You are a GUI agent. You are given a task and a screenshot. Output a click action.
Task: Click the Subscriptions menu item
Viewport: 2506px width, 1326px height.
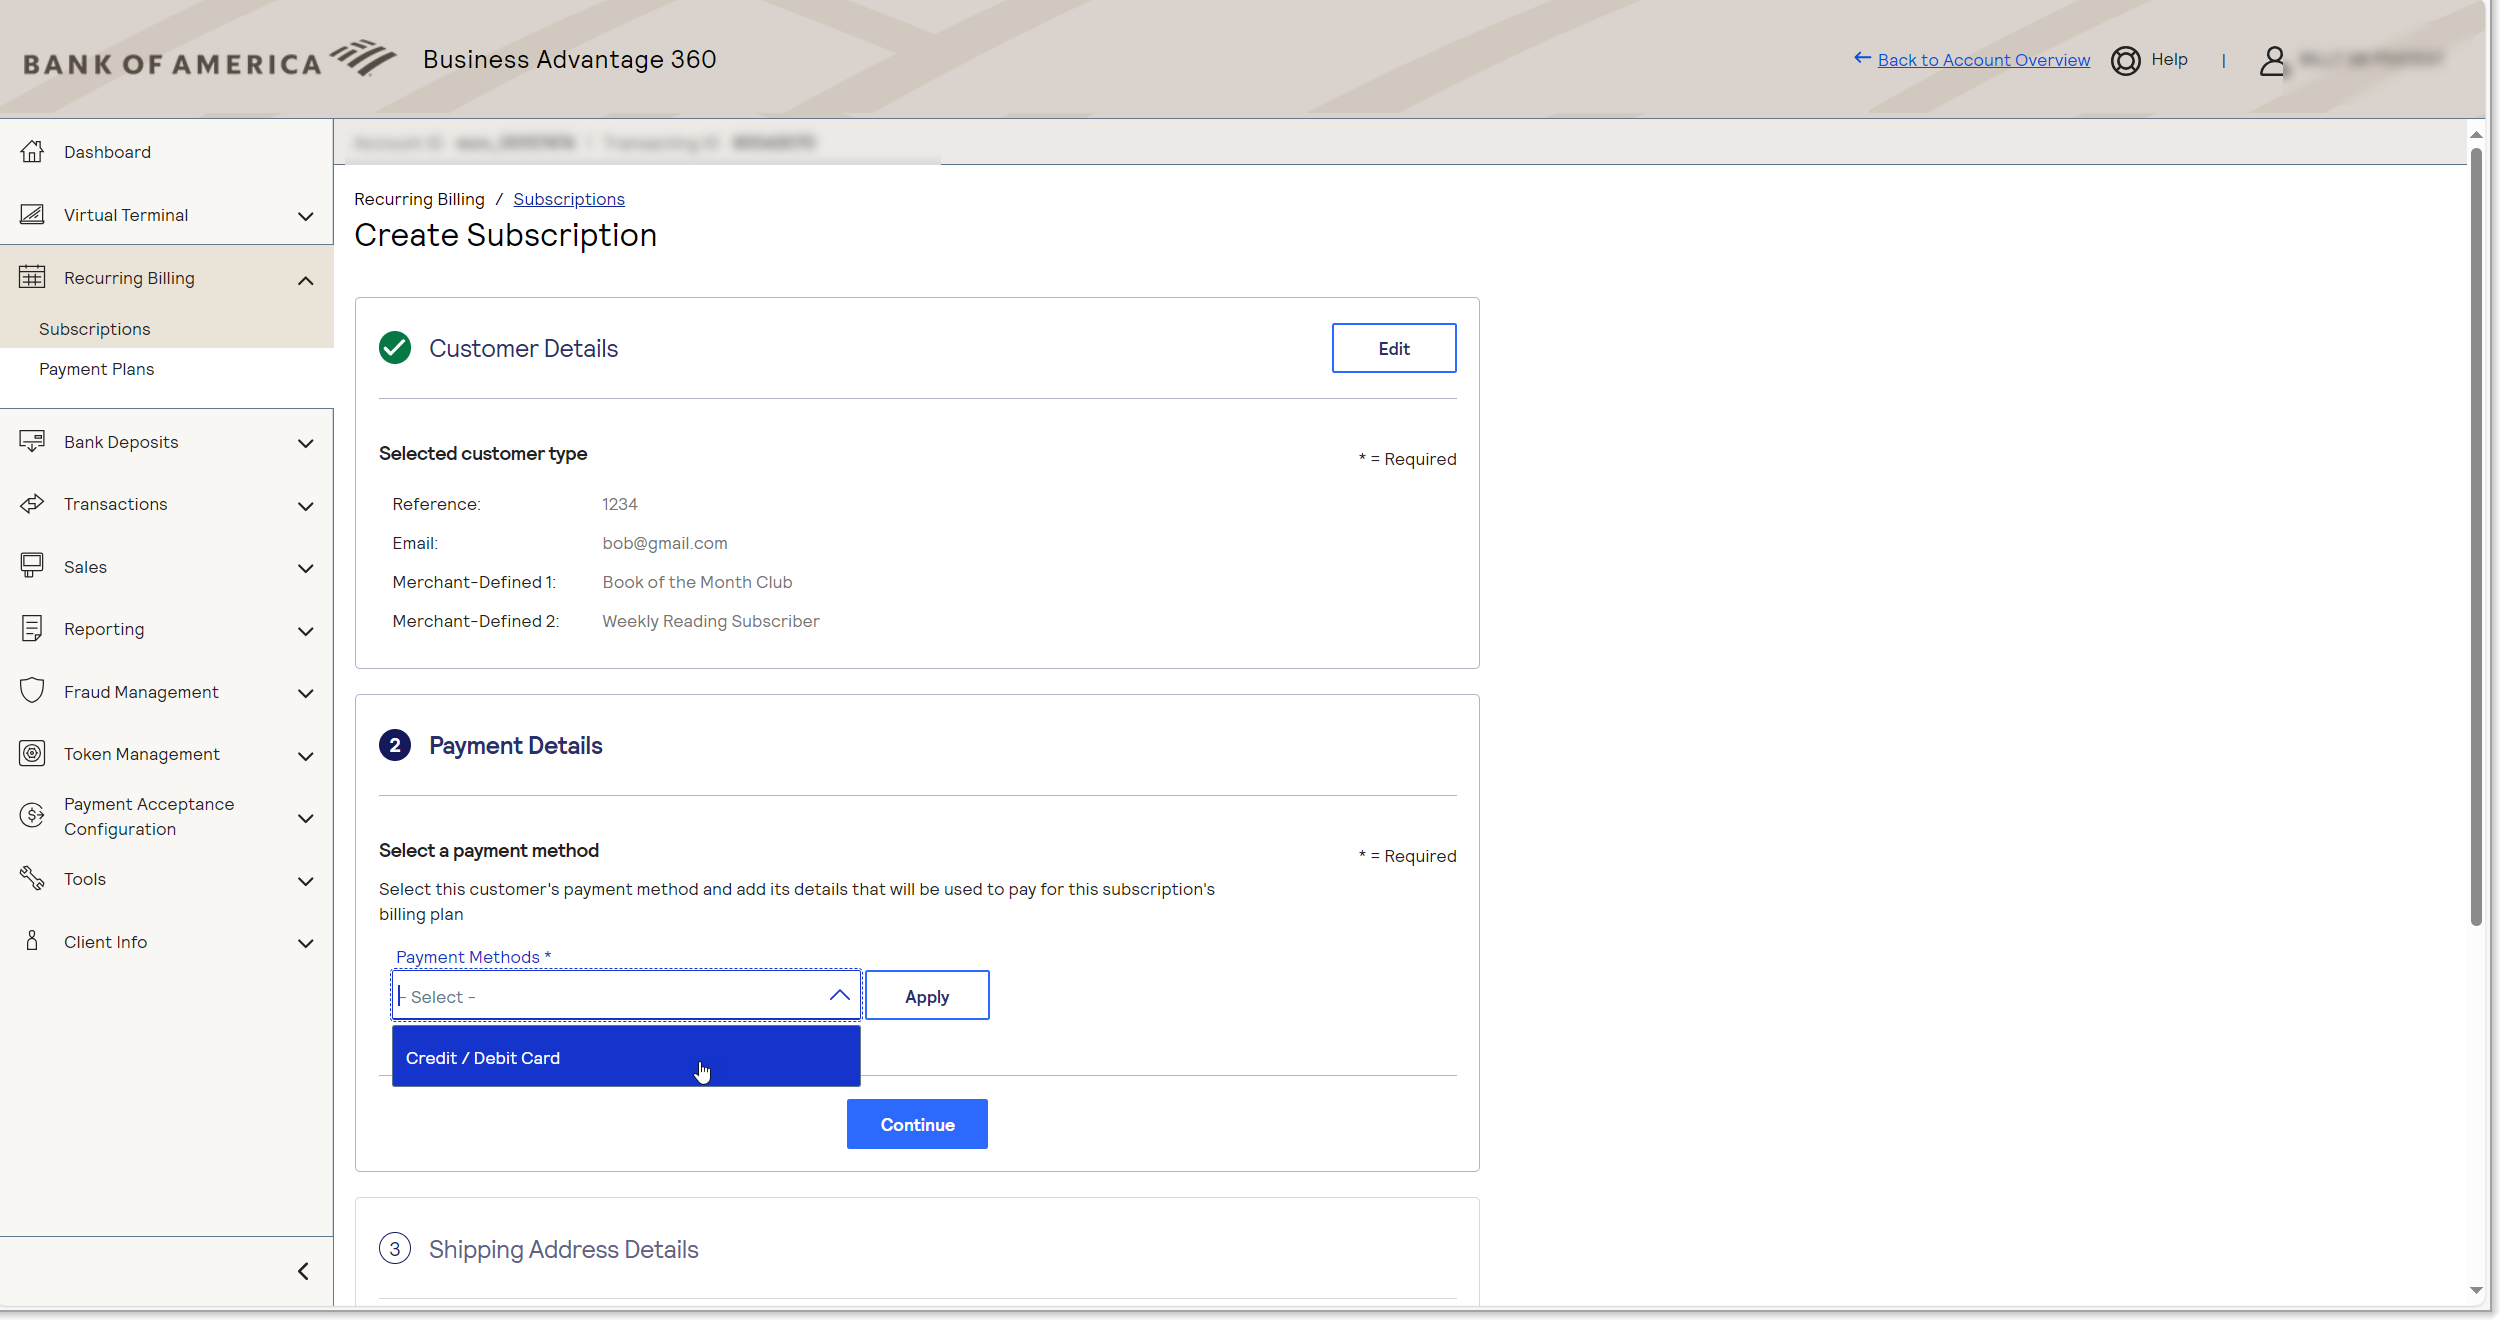pyautogui.click(x=94, y=328)
